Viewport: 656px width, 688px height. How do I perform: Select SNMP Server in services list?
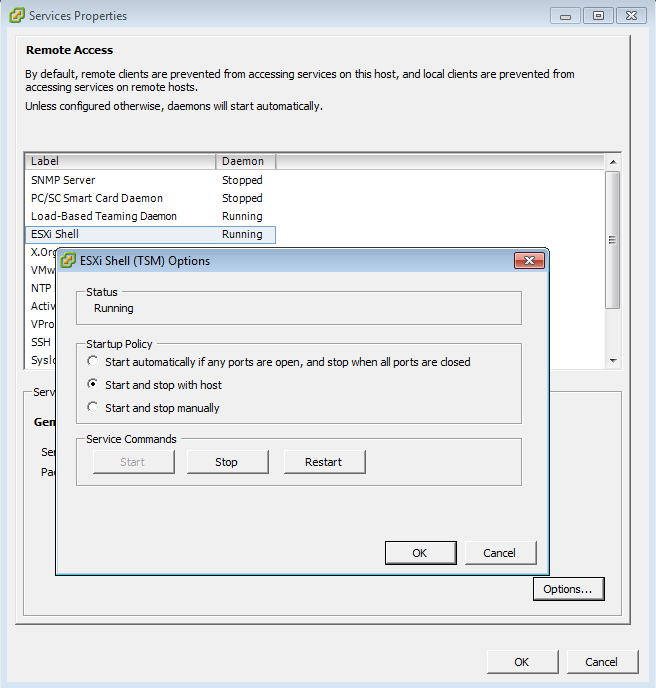pos(63,180)
